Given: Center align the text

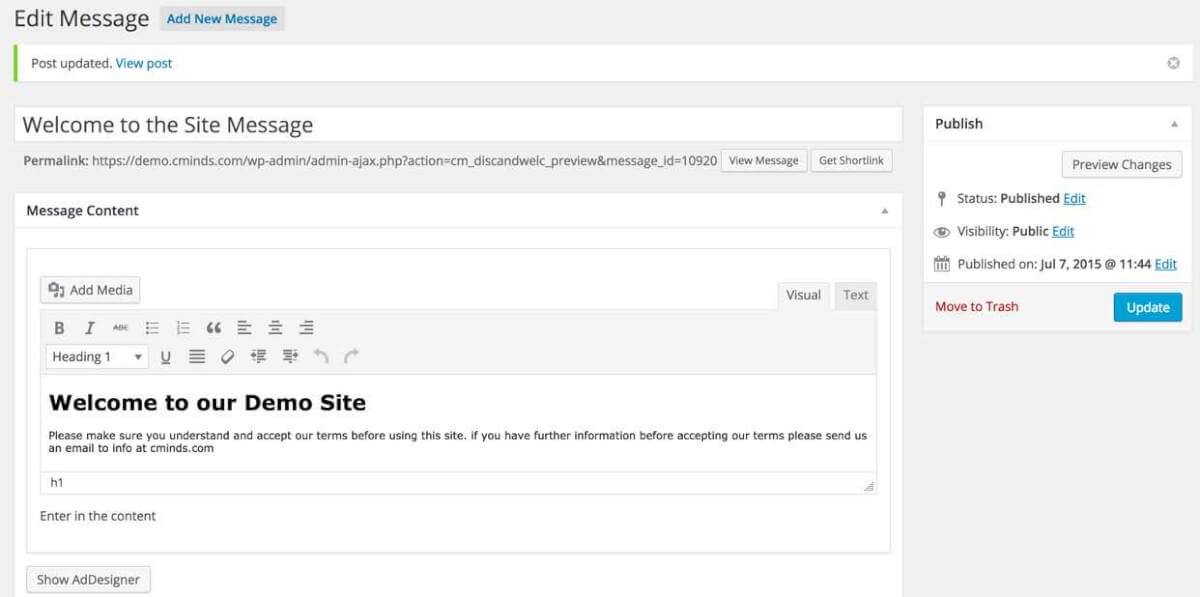Looking at the screenshot, I should tap(275, 328).
